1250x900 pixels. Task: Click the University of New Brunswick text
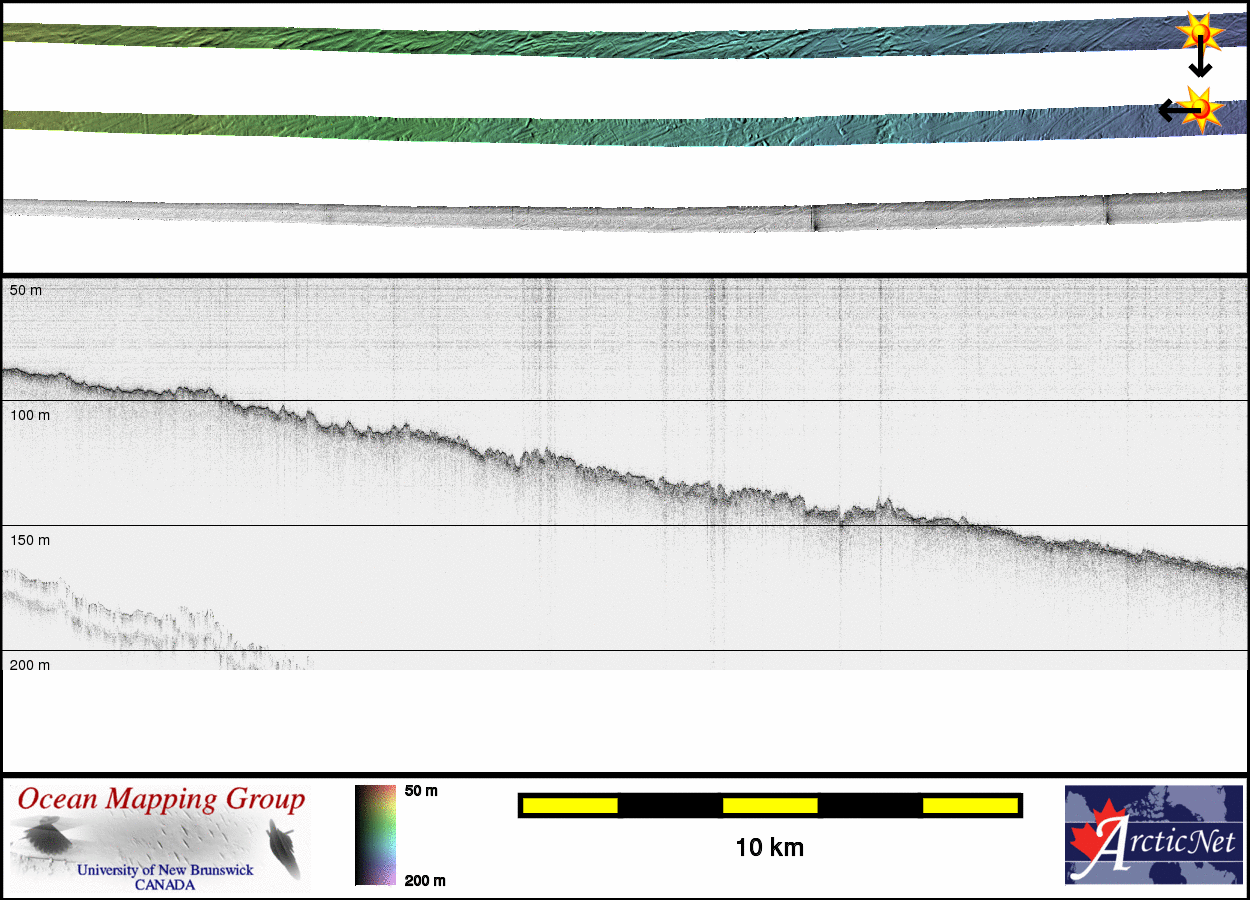point(165,870)
